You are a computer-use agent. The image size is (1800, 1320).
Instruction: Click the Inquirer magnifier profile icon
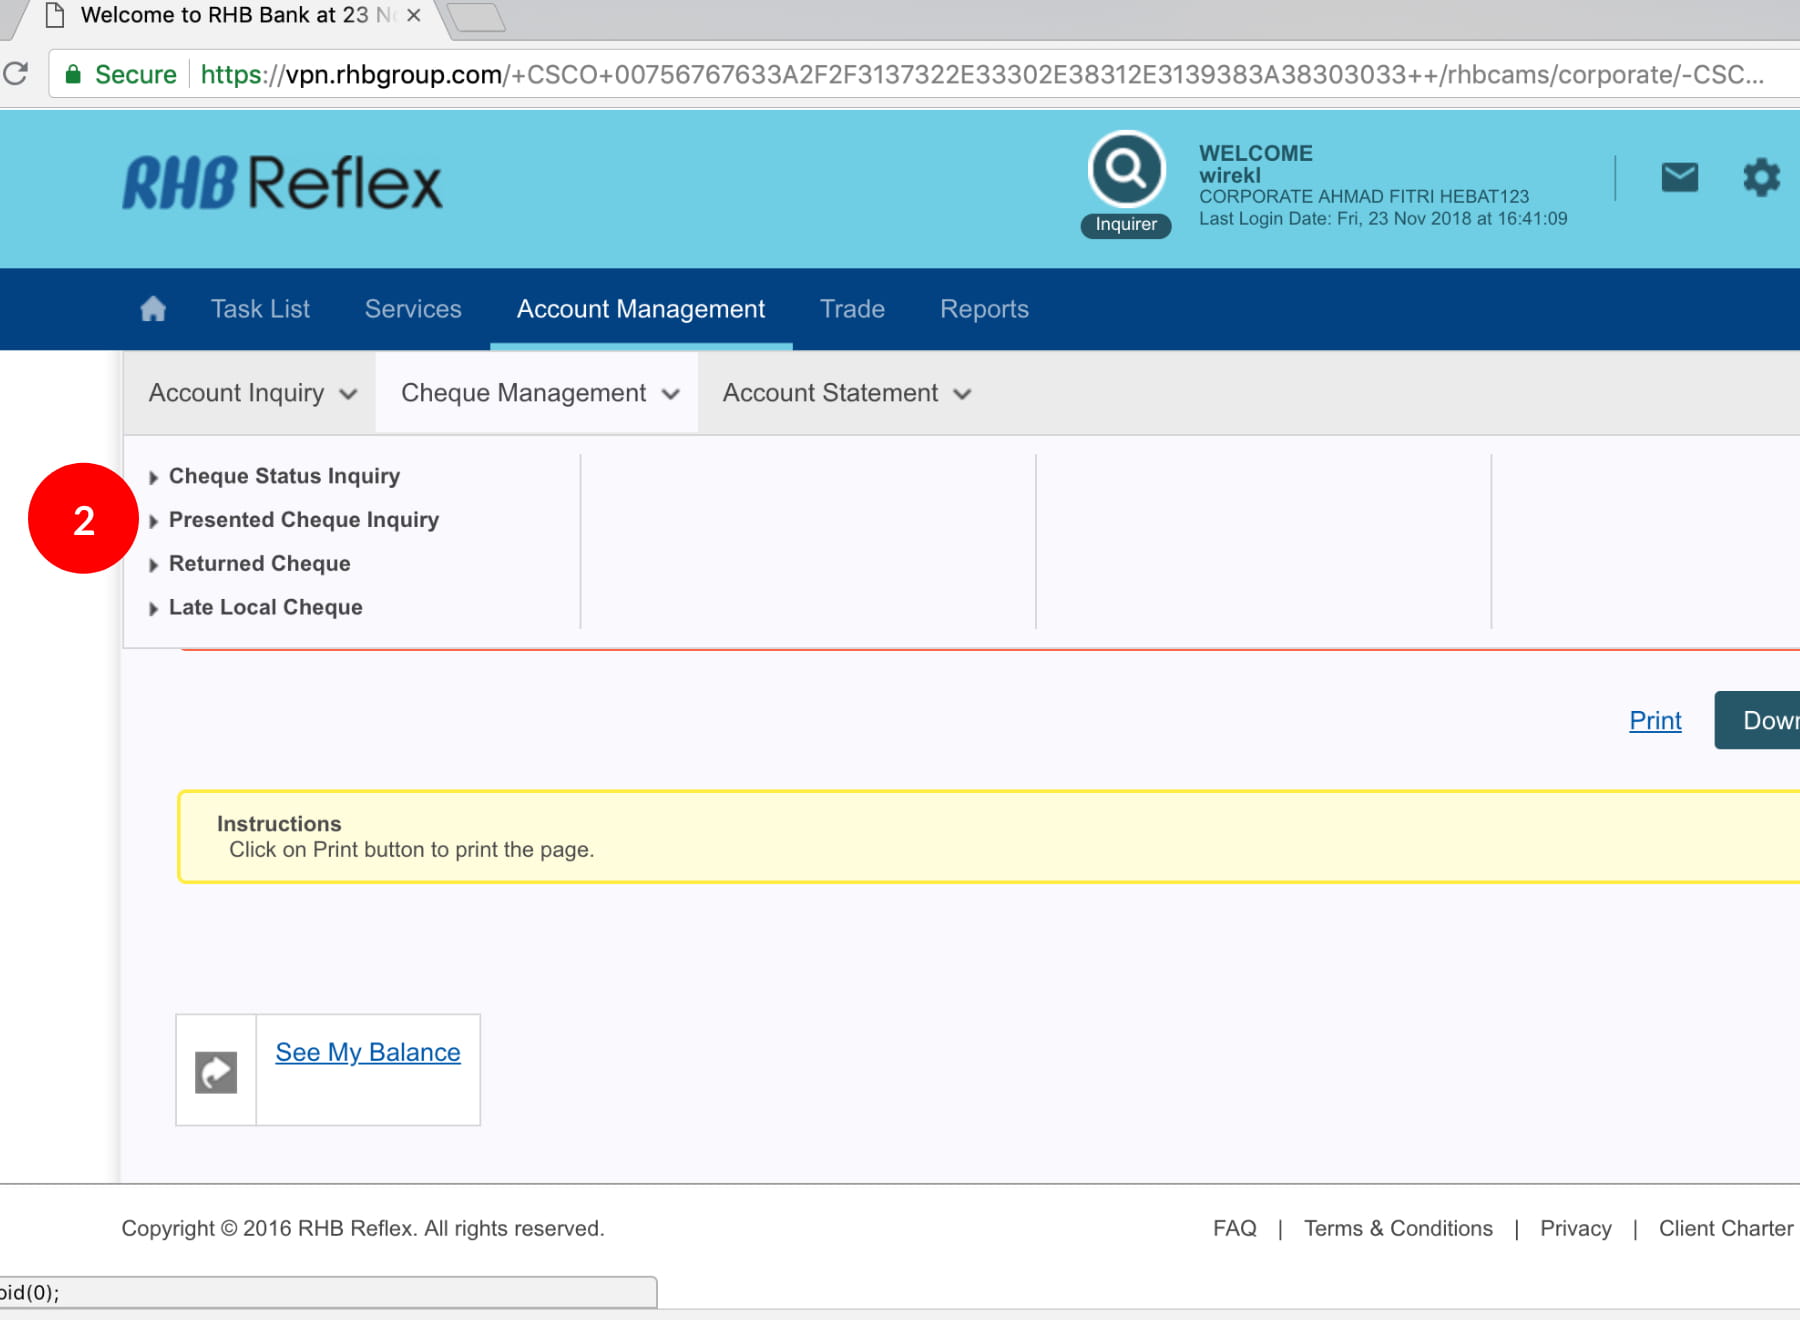1126,170
